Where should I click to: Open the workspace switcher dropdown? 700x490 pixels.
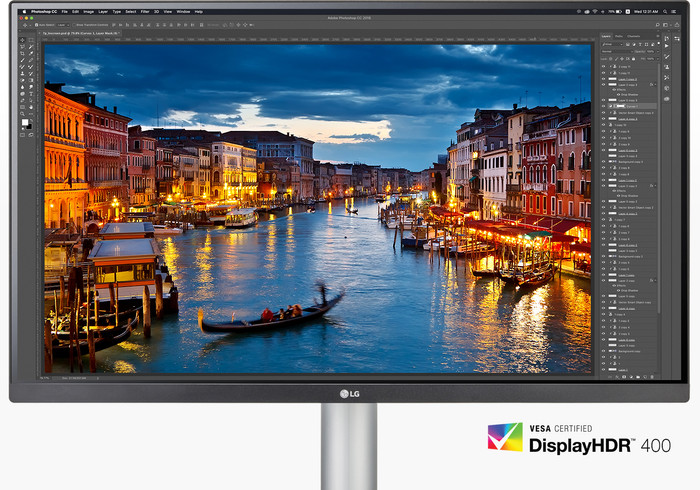tap(666, 25)
